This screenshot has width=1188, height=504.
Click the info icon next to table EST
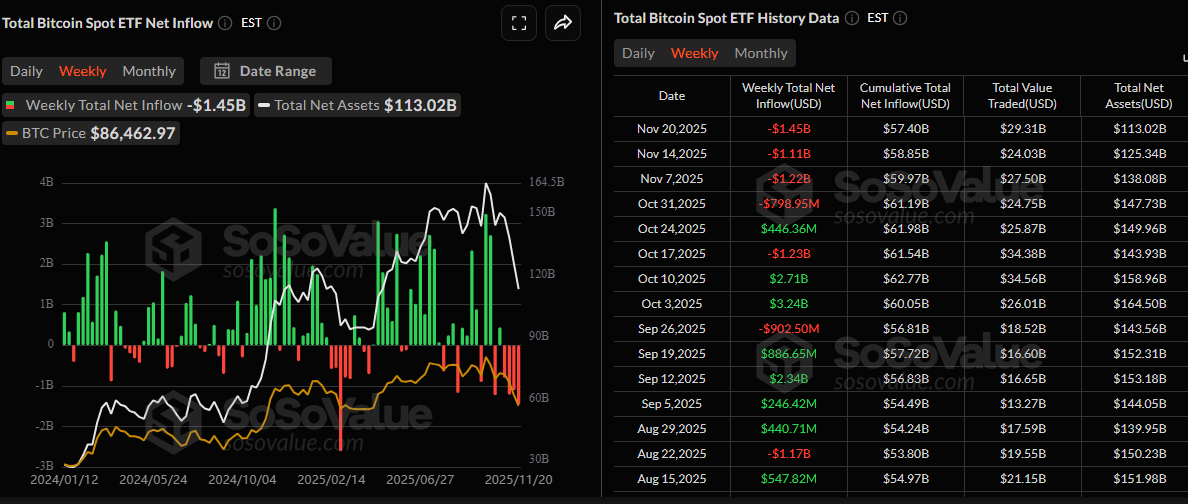901,18
